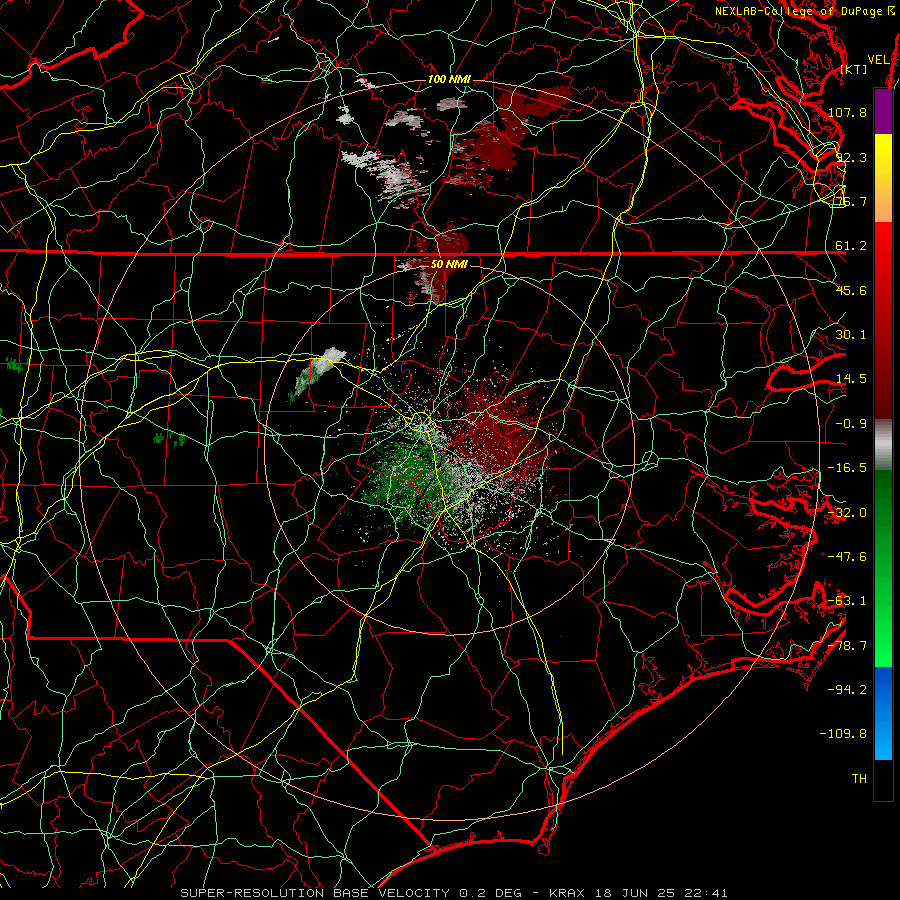900x900 pixels.
Task: Select the -0.9 value on velocity scale
Action: click(851, 424)
